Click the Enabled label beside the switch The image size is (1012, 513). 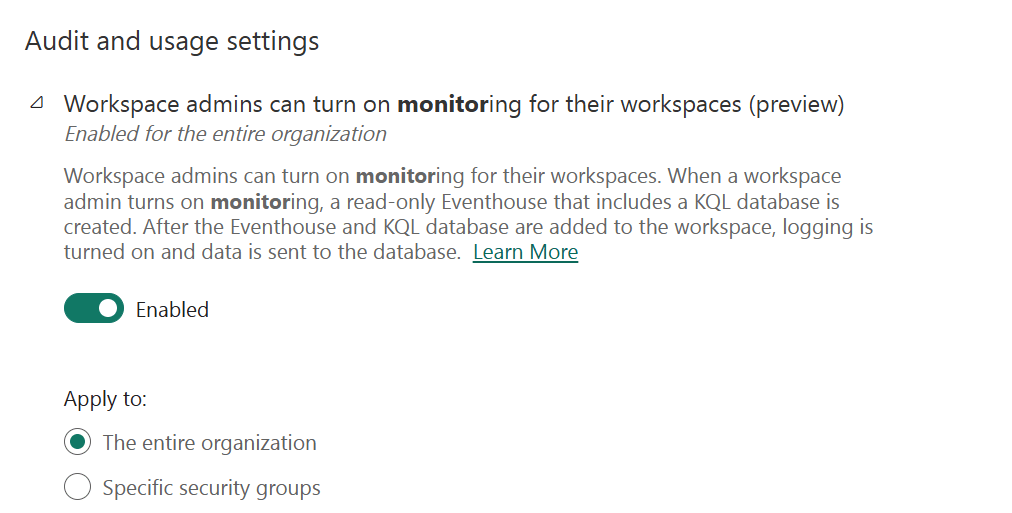pyautogui.click(x=172, y=310)
